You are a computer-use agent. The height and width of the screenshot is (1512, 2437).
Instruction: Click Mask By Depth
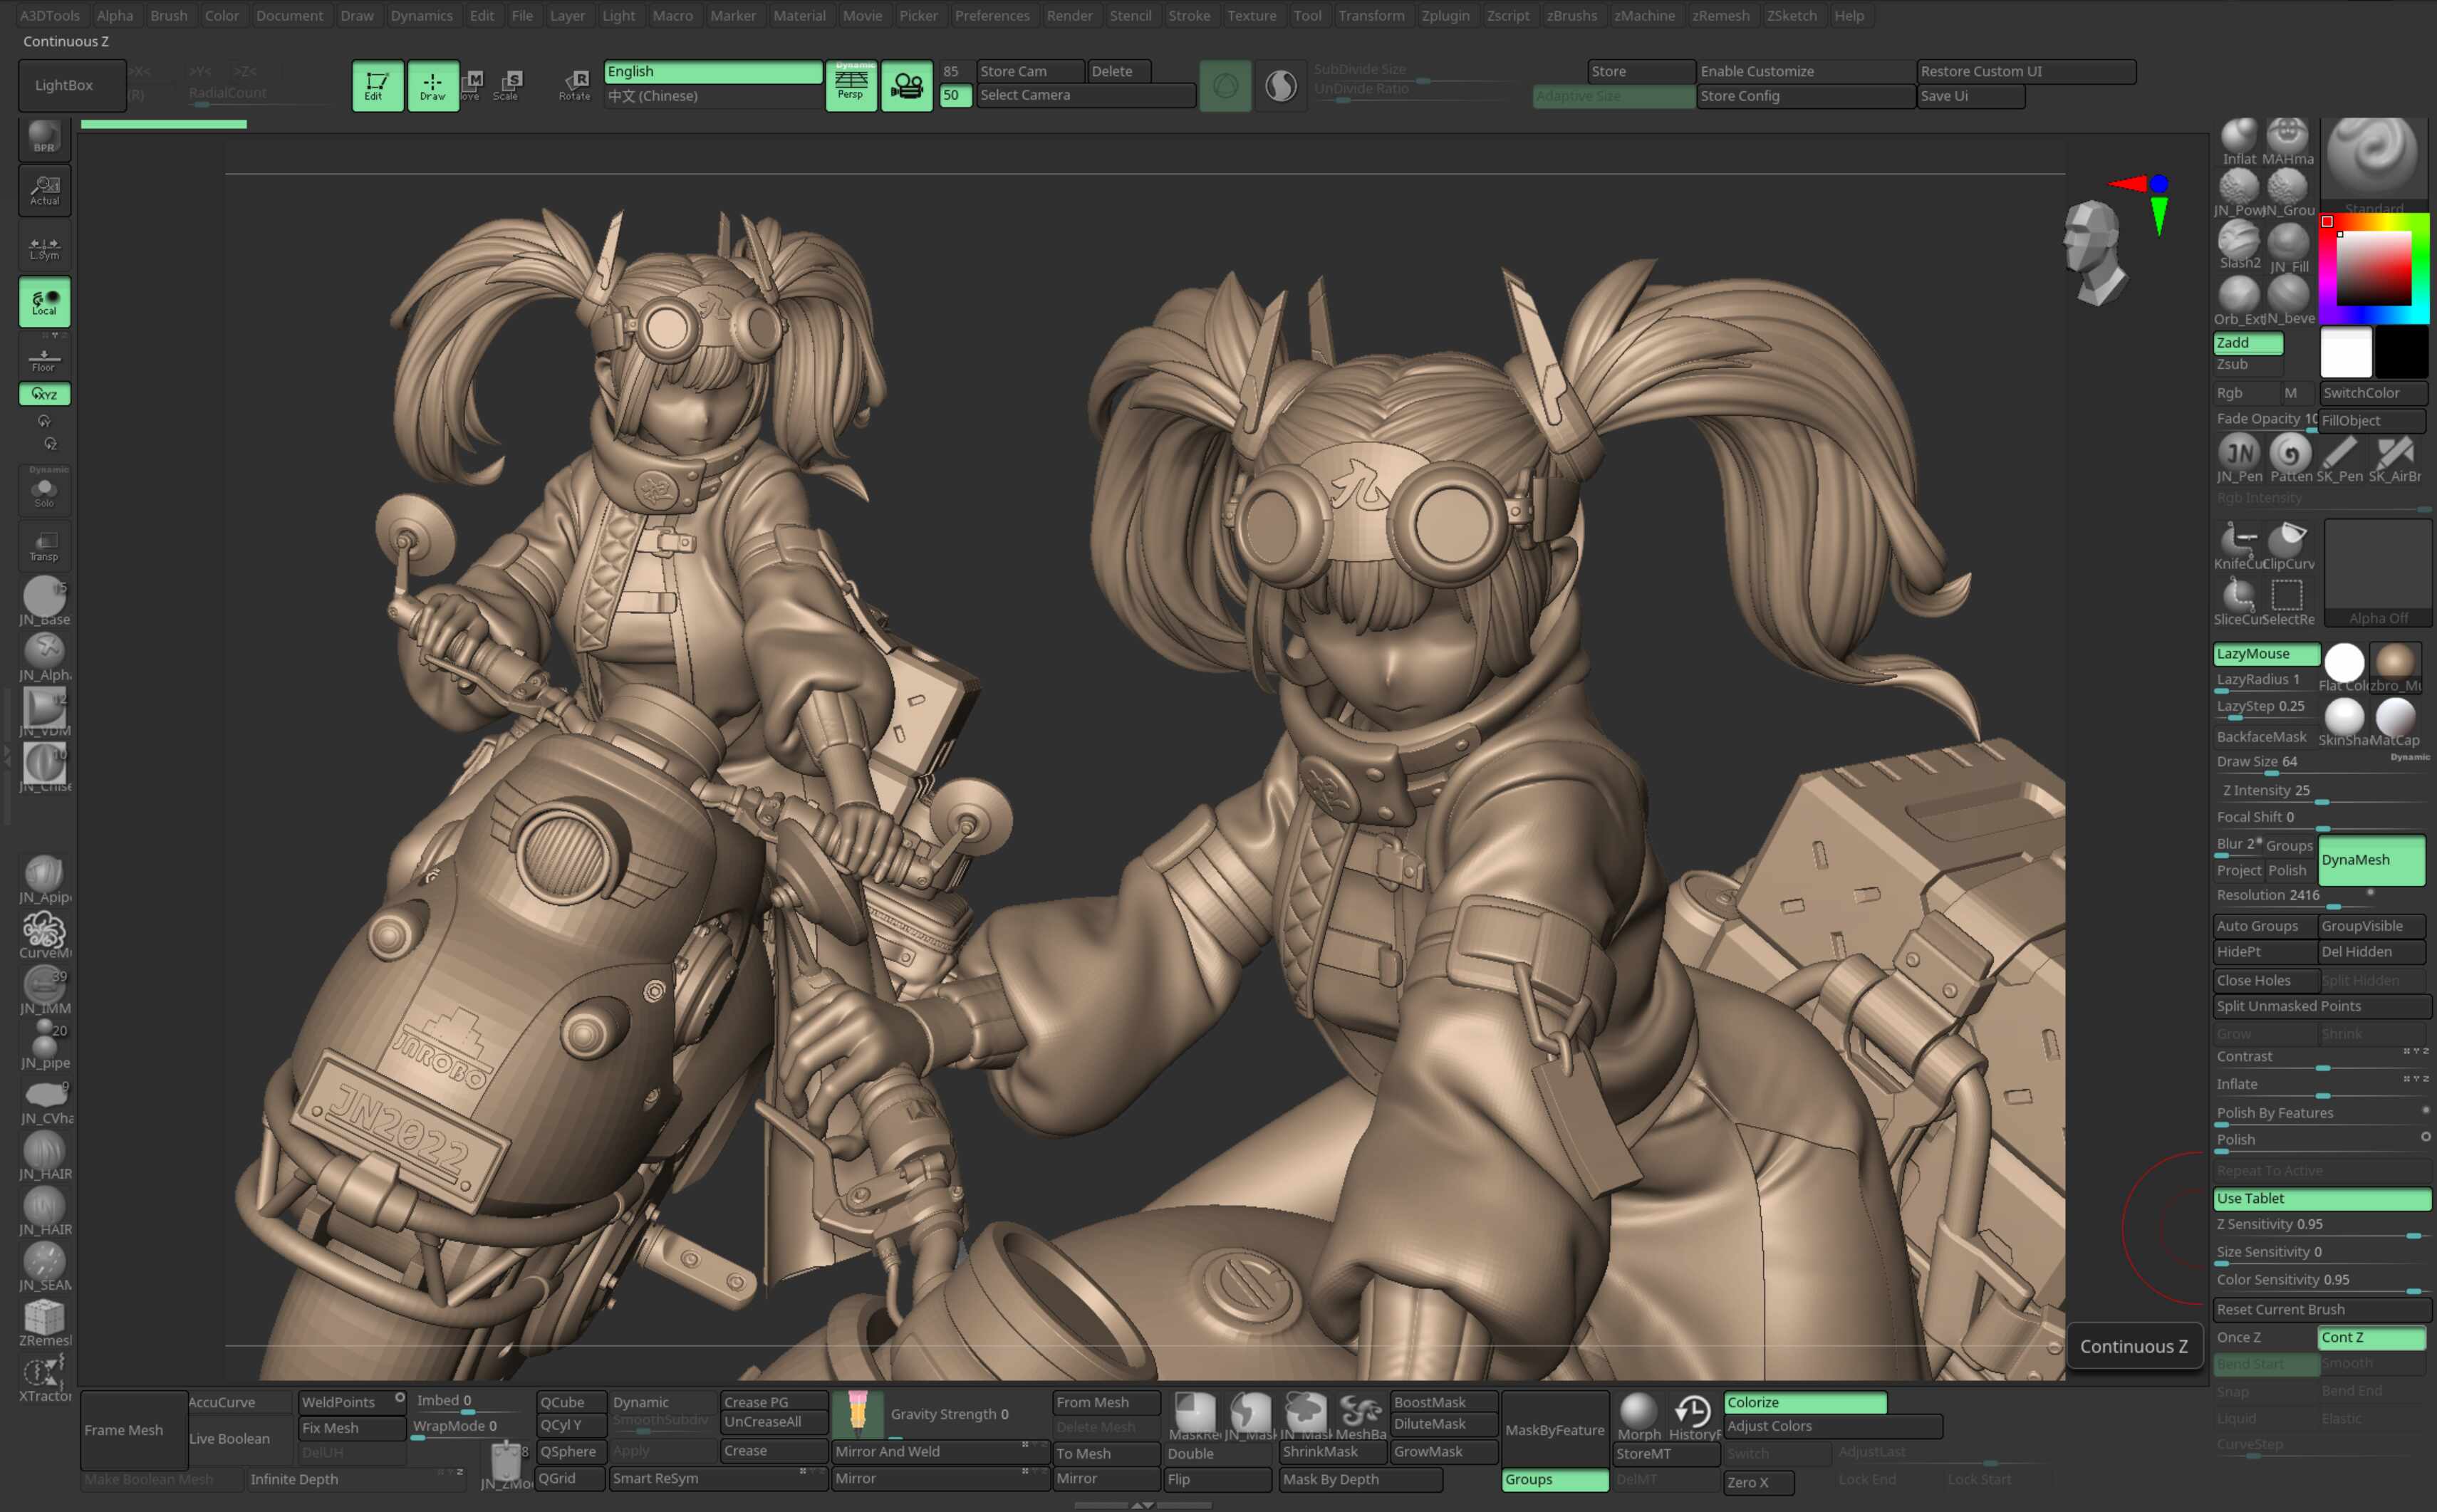pyautogui.click(x=1360, y=1479)
